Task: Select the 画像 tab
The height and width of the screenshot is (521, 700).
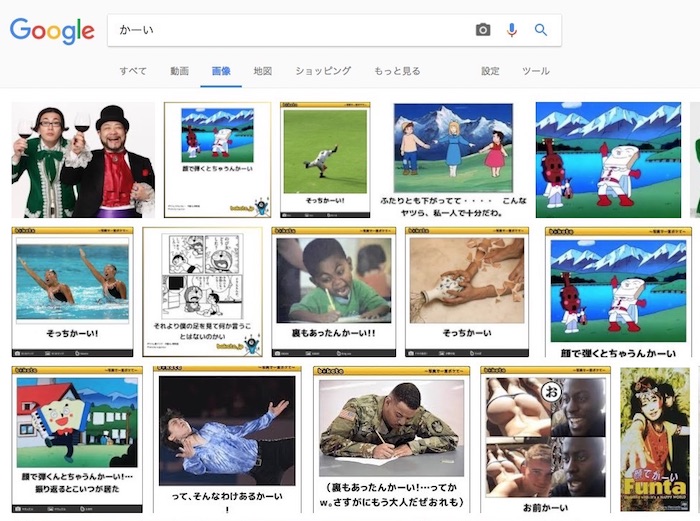Action: (221, 71)
